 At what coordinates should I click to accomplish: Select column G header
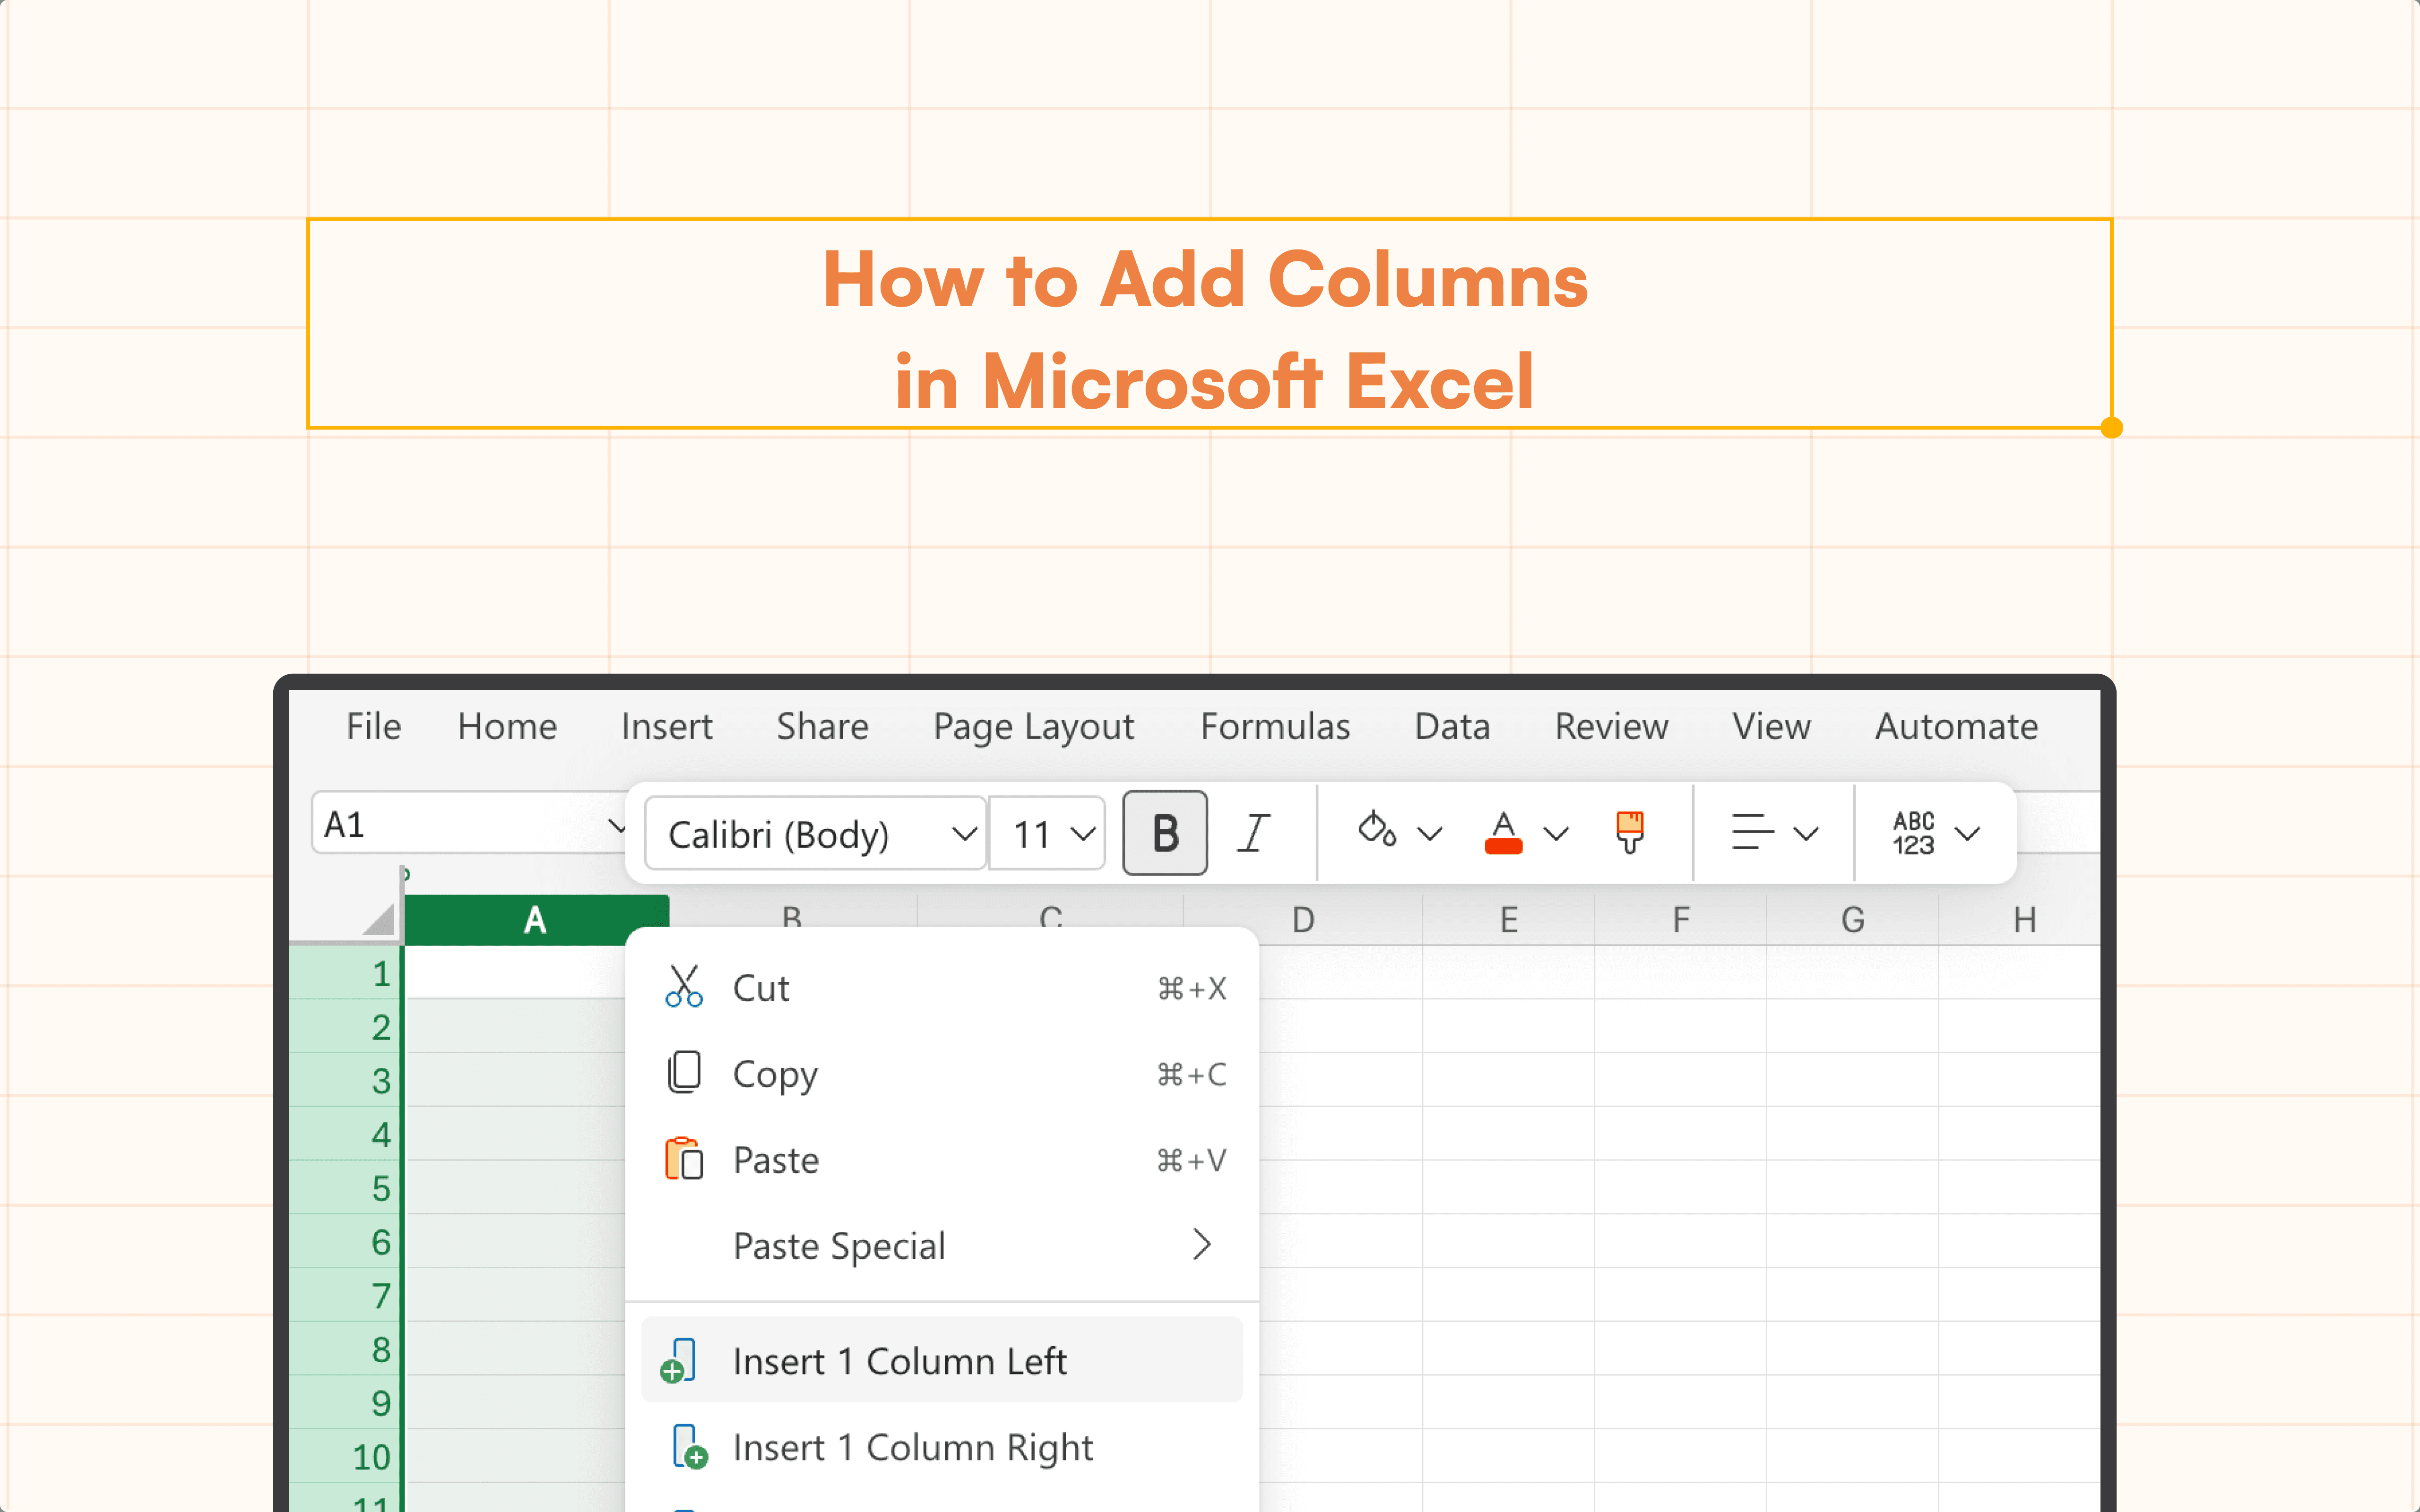(1853, 919)
